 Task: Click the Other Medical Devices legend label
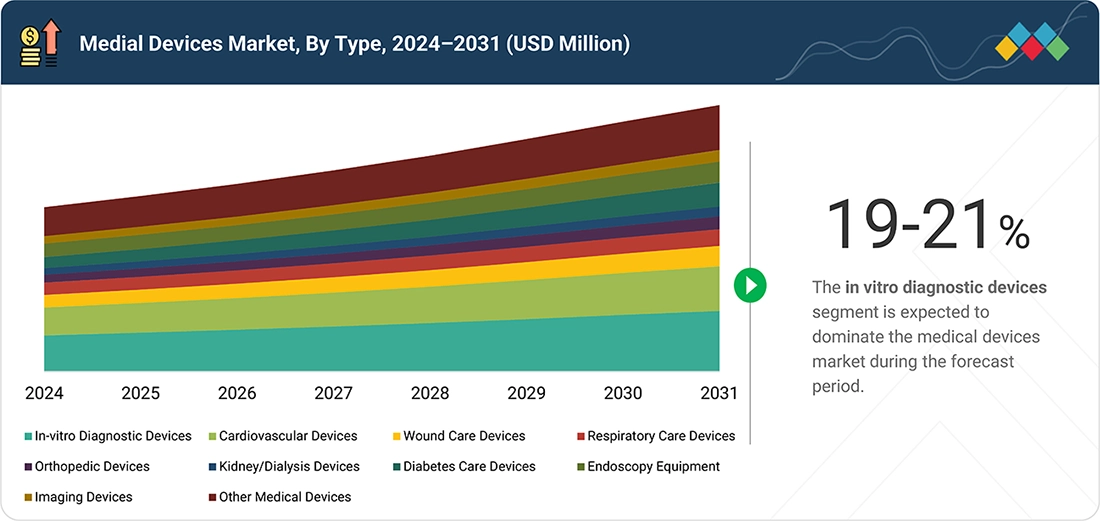[x=285, y=497]
